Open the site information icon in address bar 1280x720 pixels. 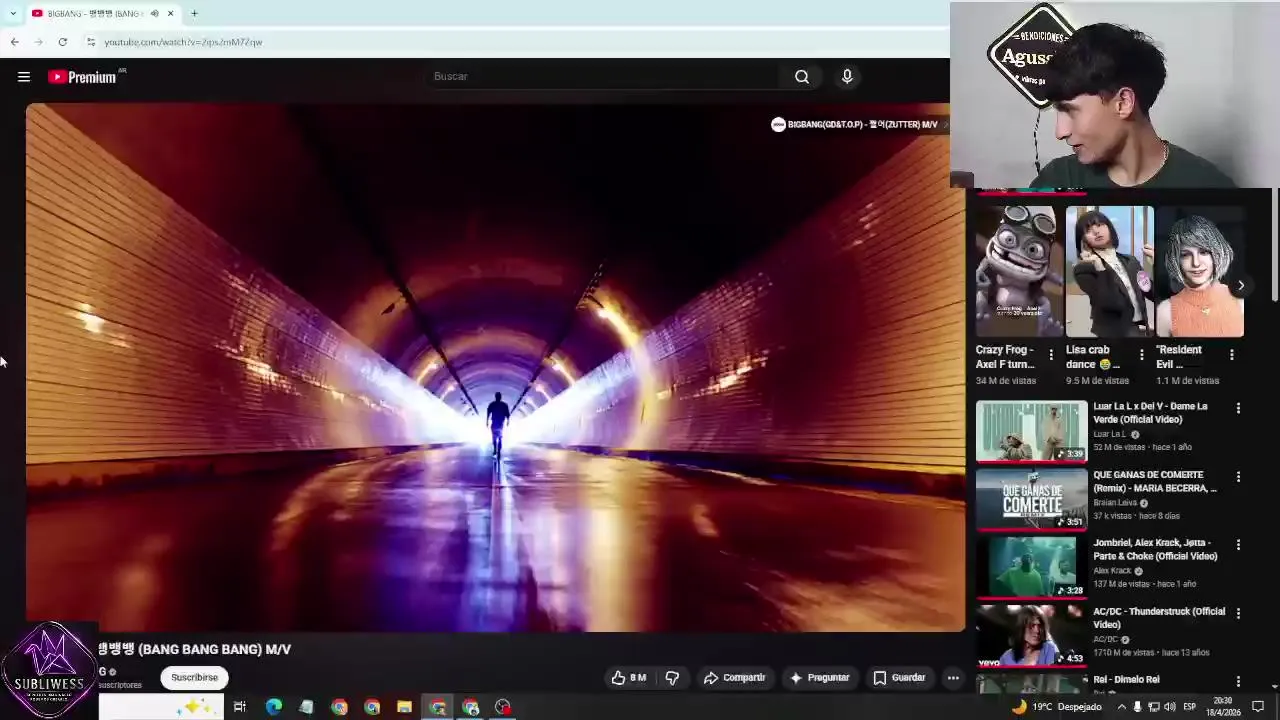[x=91, y=42]
